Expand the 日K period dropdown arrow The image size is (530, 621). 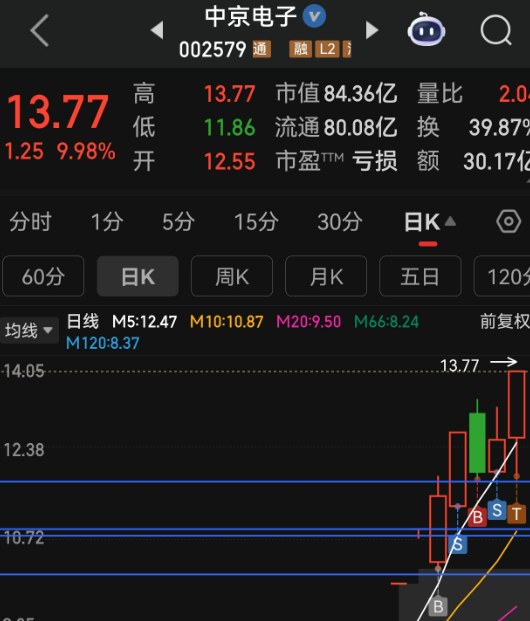click(450, 221)
